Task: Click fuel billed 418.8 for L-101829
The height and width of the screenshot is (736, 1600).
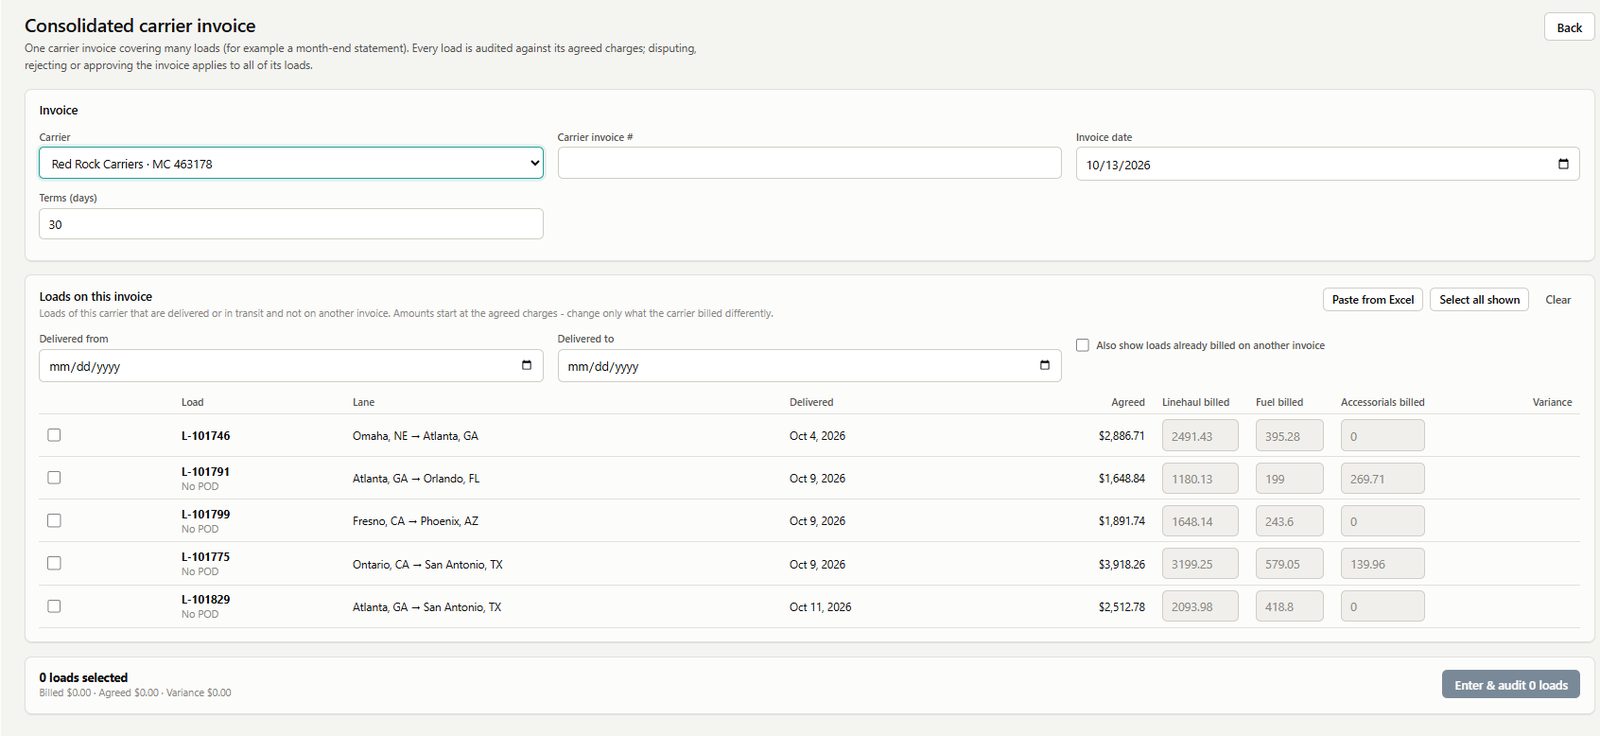Action: point(1290,606)
